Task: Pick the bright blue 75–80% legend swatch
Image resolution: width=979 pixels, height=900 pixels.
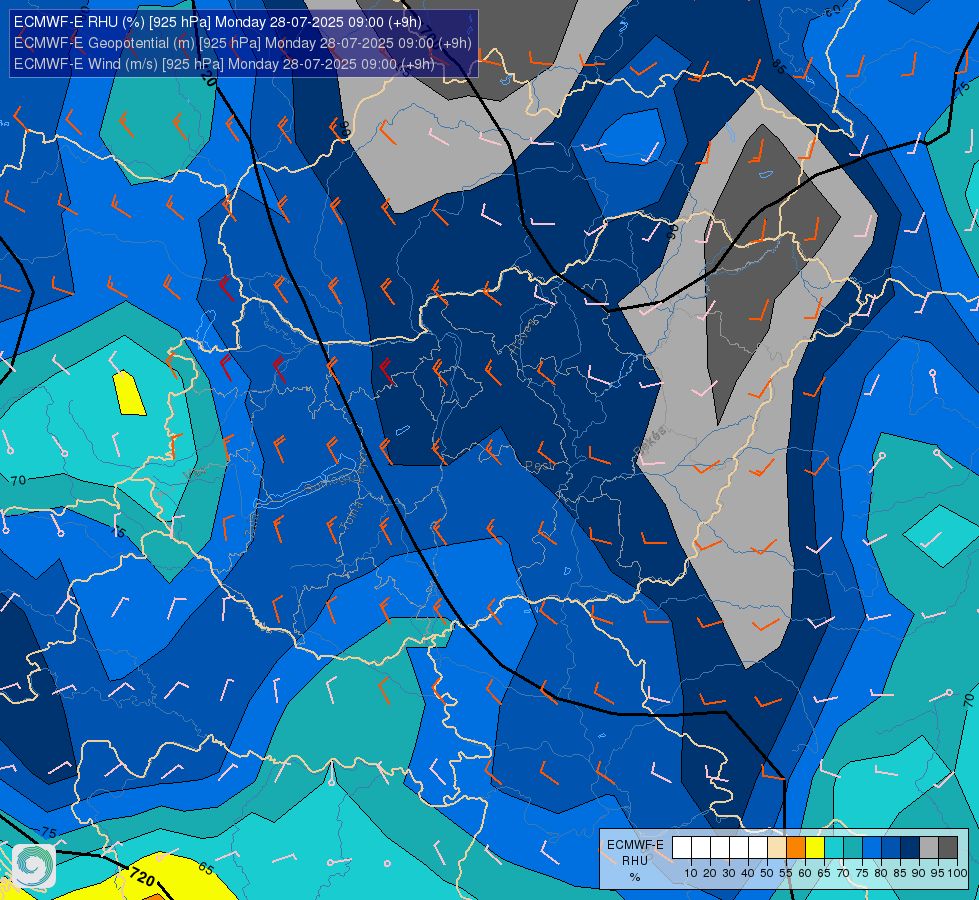Action: tap(872, 848)
